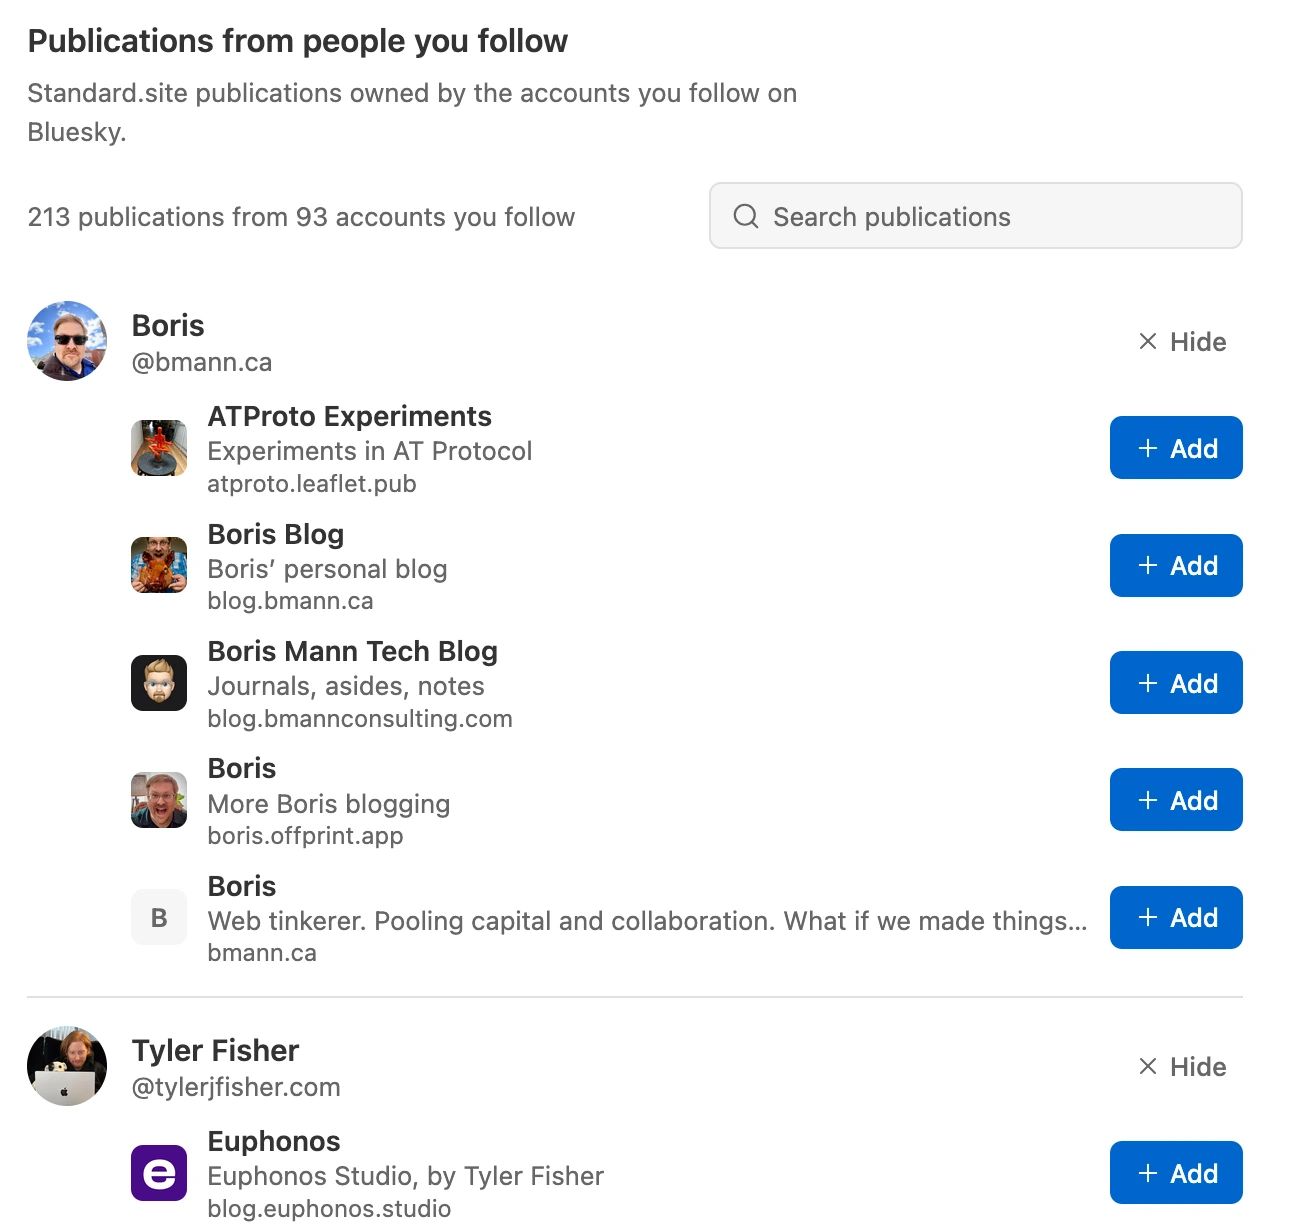Open the Boris Blog title

(276, 534)
